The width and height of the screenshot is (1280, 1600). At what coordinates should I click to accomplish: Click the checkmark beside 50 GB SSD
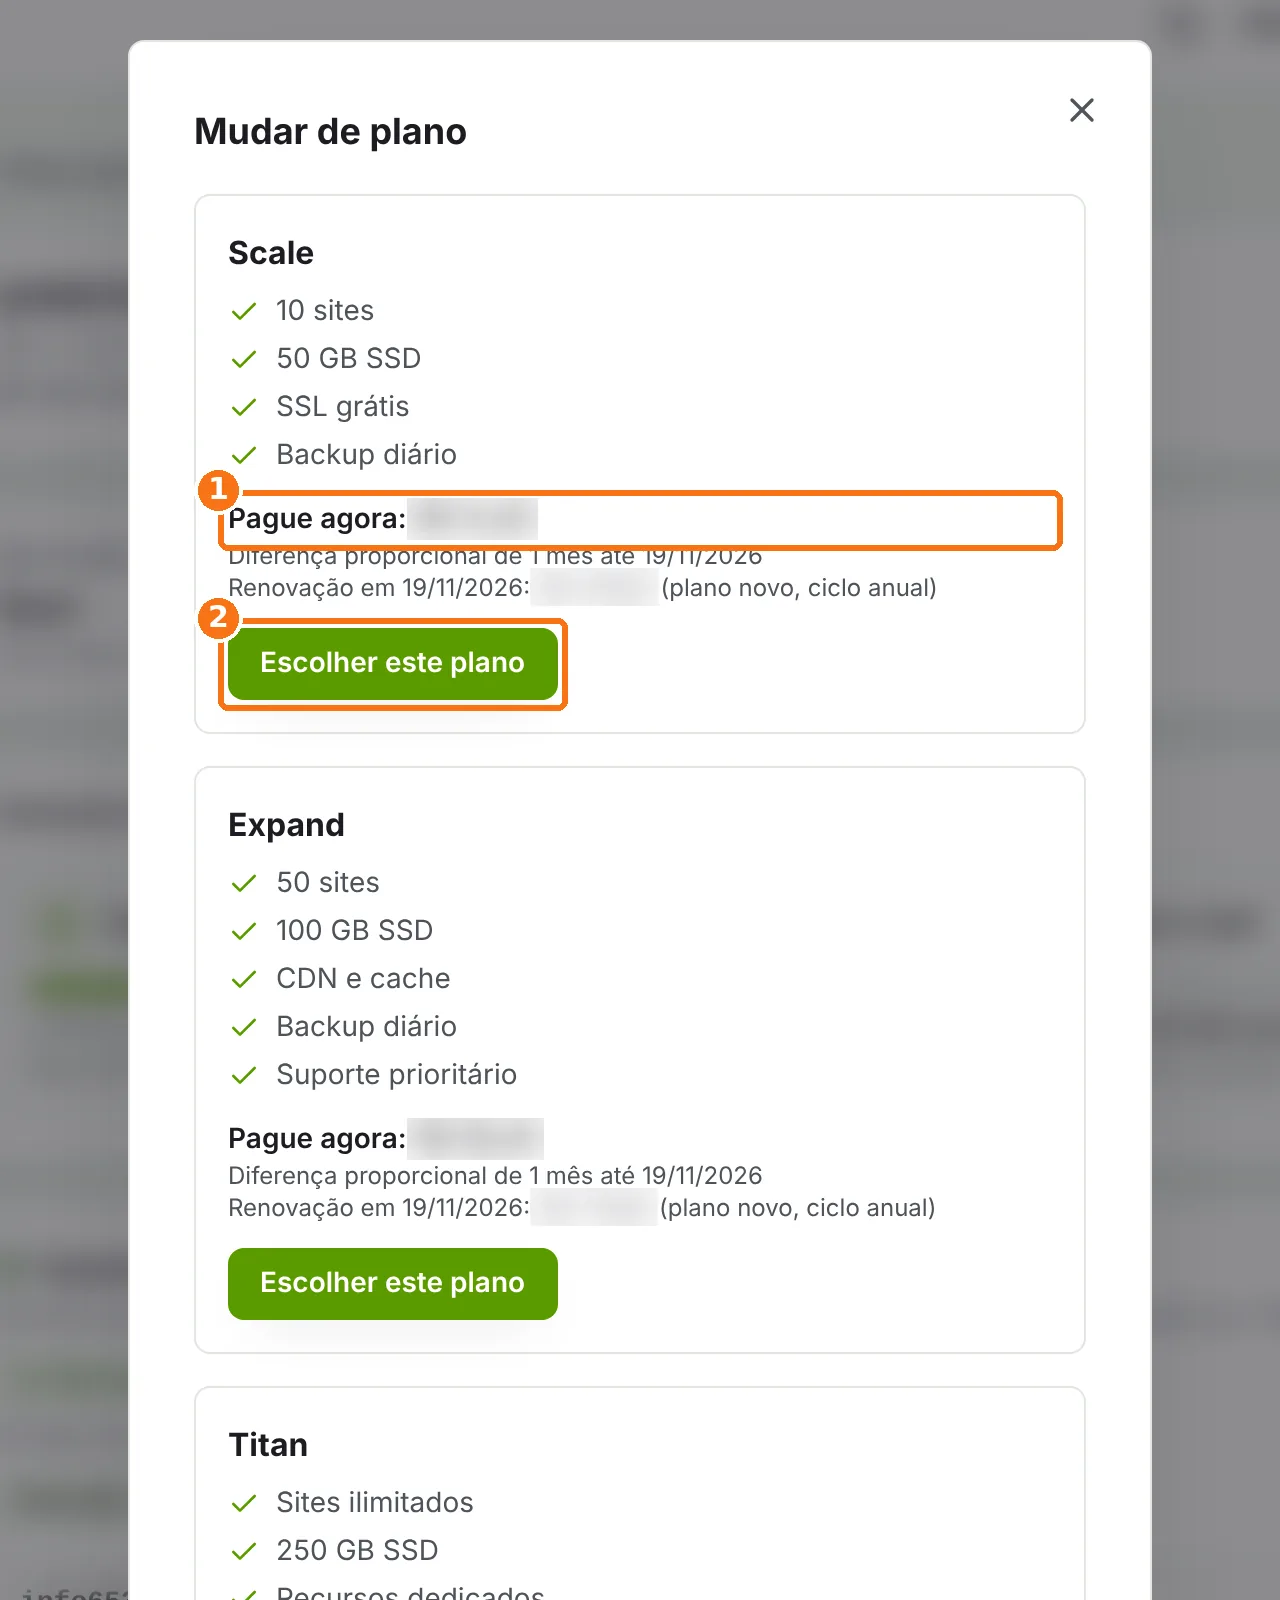[244, 359]
